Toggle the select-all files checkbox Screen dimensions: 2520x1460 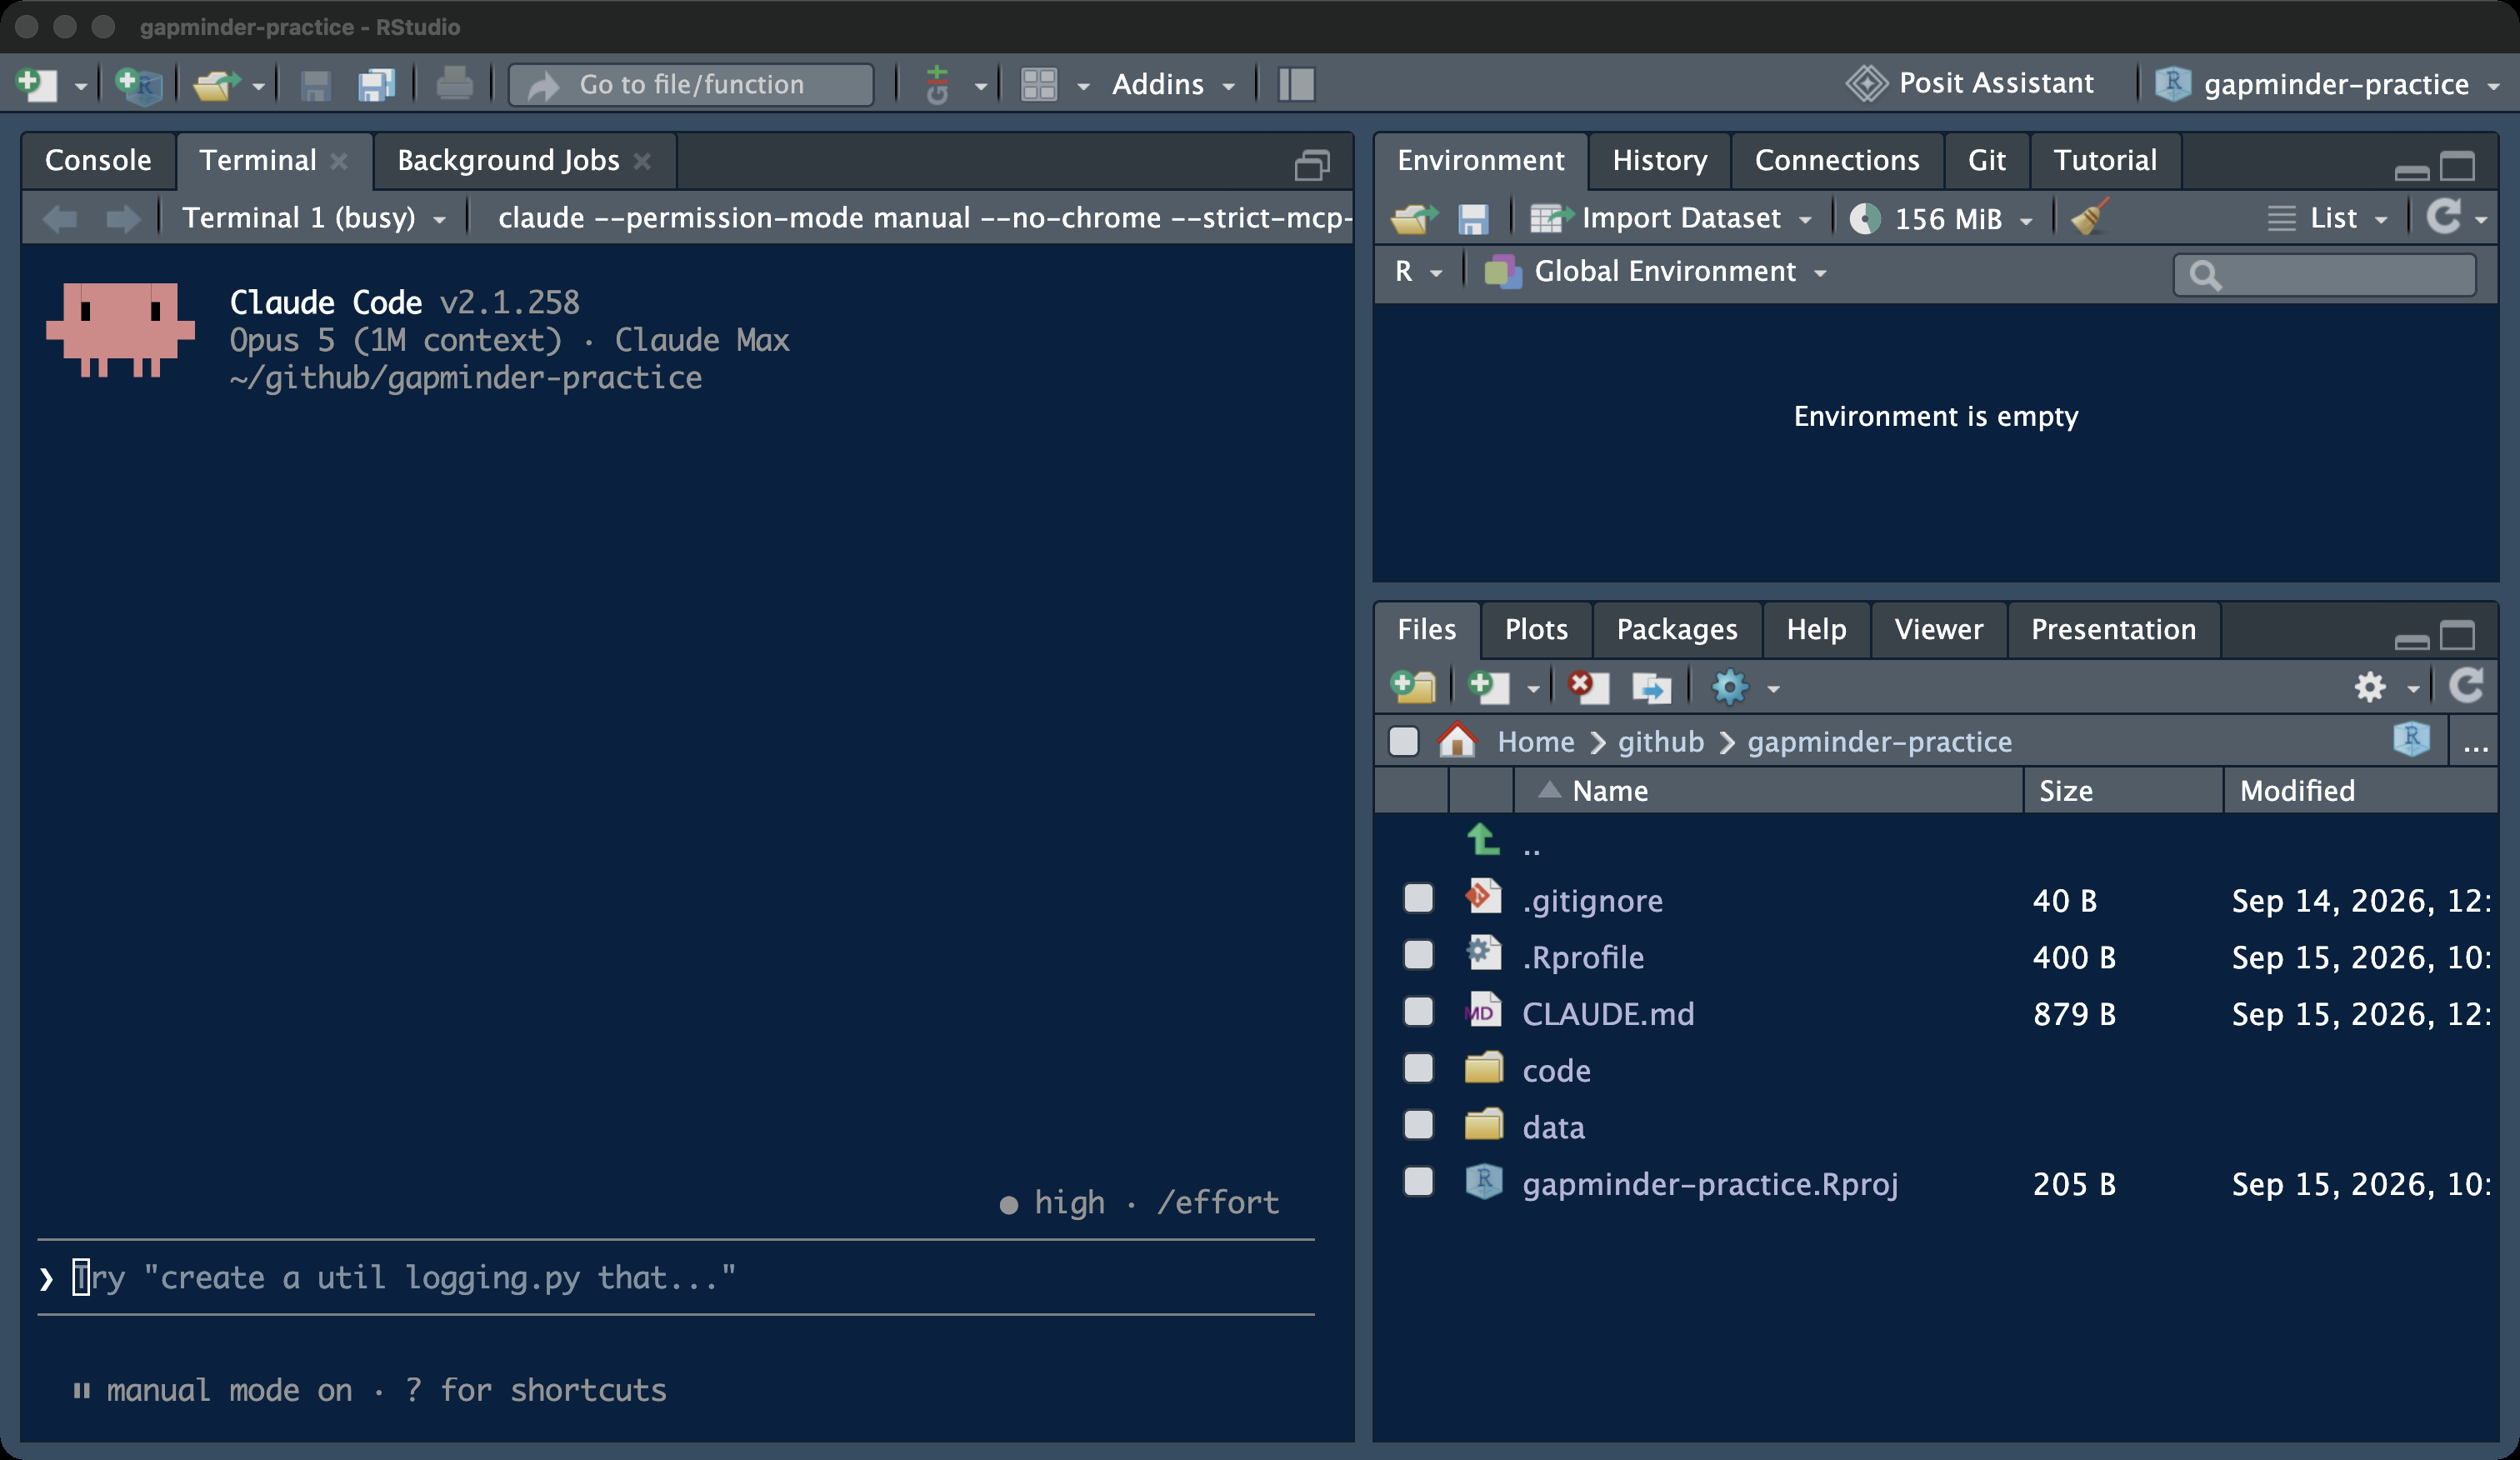1404,742
